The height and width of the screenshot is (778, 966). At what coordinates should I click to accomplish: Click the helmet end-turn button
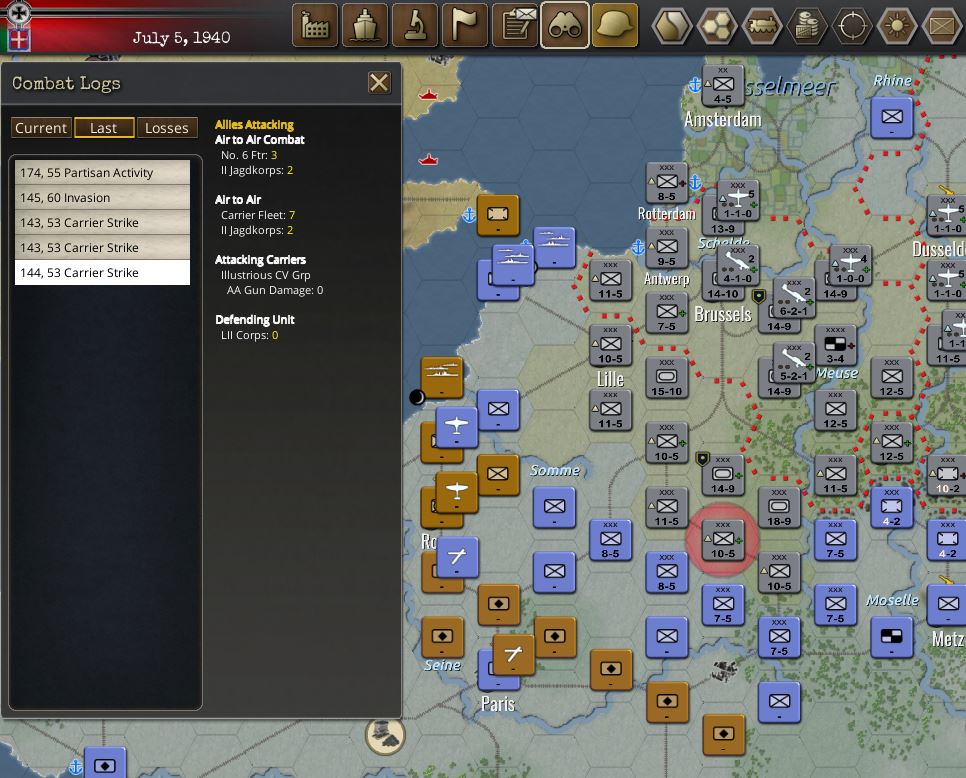pos(615,25)
